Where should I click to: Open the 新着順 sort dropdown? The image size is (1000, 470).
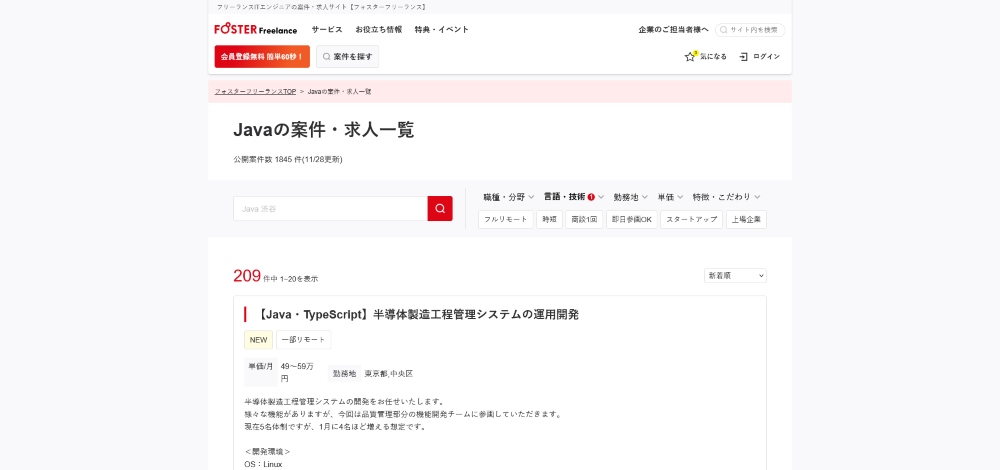coord(735,275)
